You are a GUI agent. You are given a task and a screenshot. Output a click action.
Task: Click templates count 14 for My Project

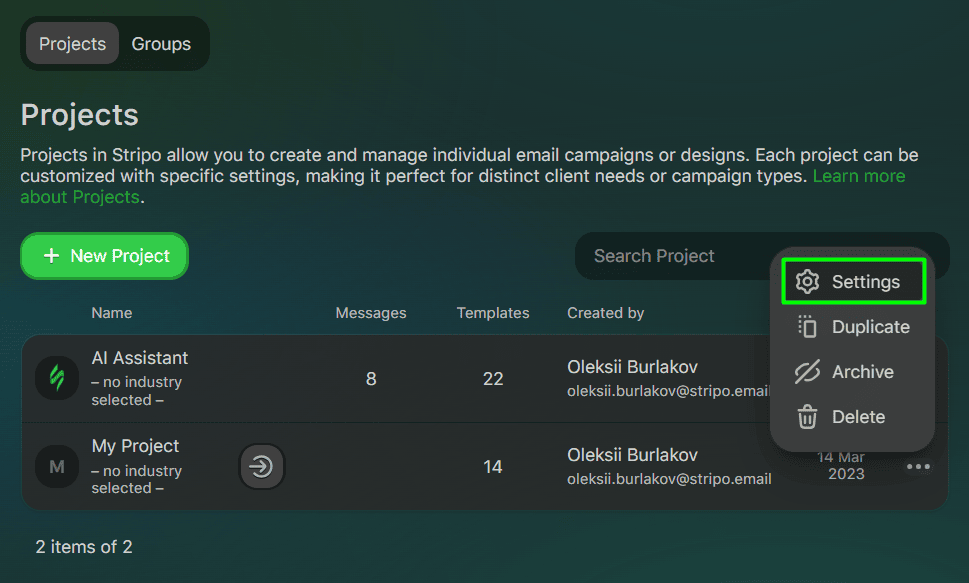493,467
